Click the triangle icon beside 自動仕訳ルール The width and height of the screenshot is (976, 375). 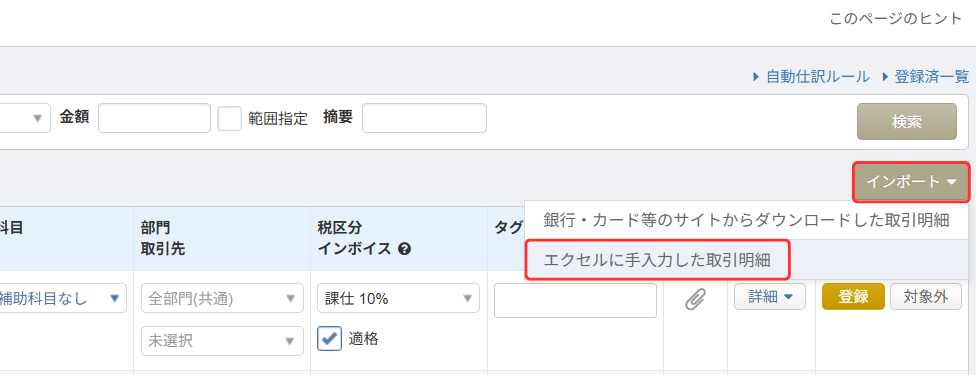pos(756,77)
